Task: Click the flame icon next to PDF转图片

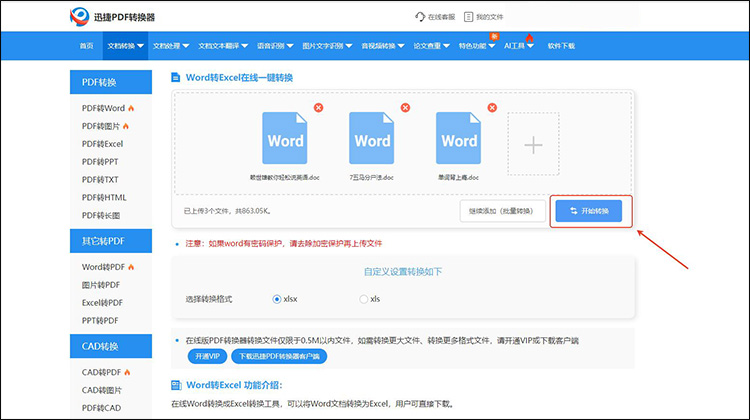Action: (126, 126)
